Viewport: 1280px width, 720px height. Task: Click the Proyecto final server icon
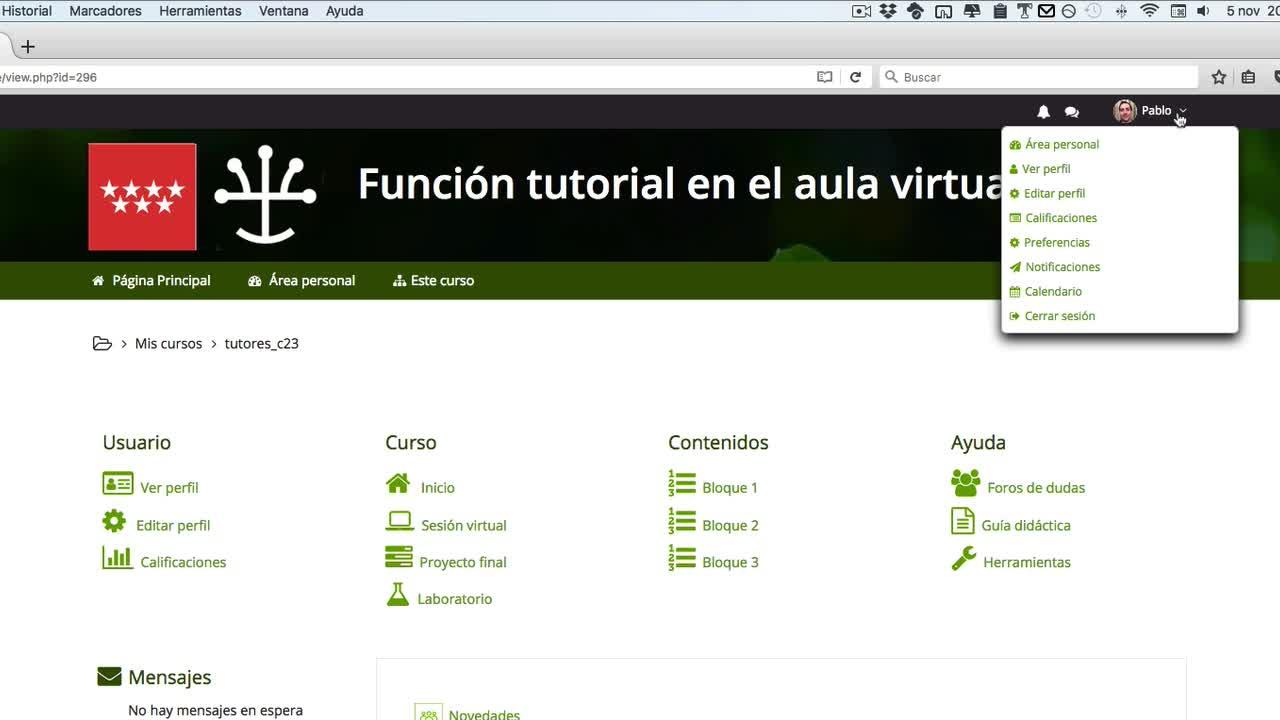pyautogui.click(x=399, y=558)
